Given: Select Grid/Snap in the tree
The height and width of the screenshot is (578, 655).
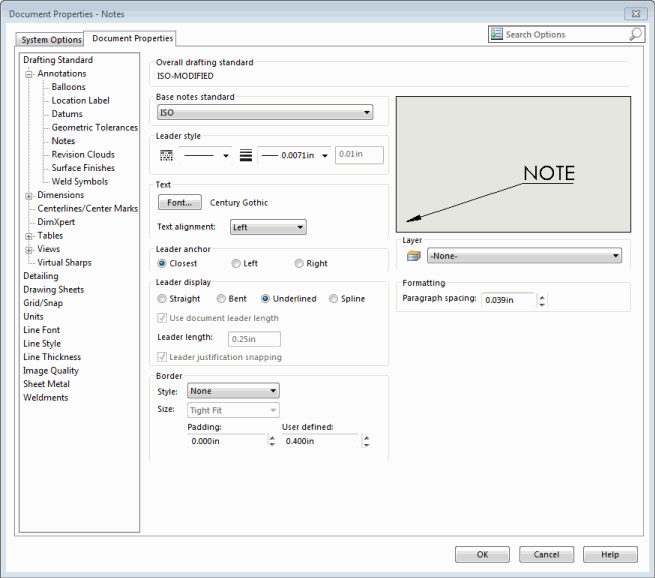Looking at the screenshot, I should tap(43, 303).
